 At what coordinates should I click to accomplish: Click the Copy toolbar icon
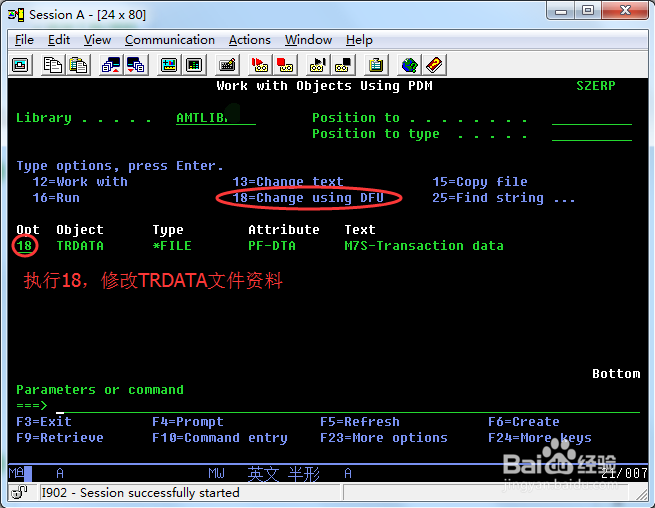point(53,65)
